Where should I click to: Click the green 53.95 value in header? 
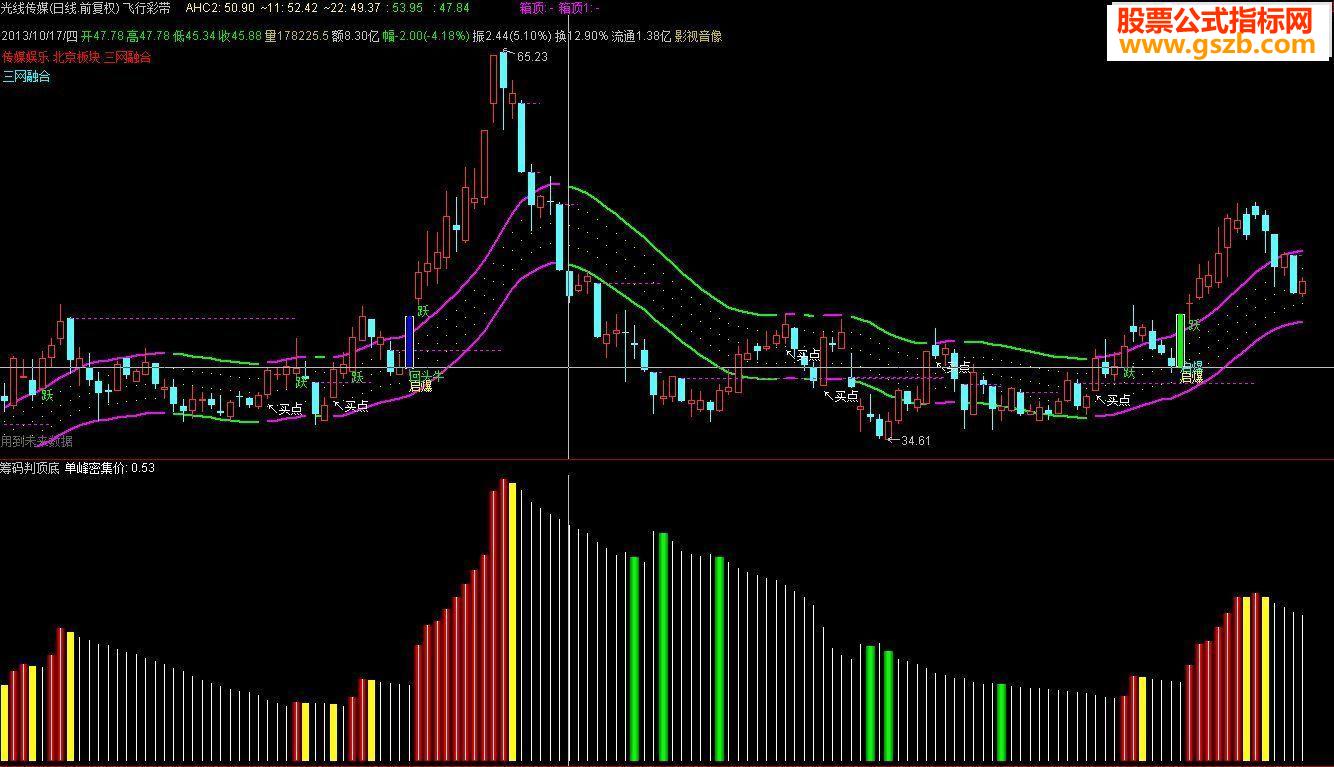point(409,8)
